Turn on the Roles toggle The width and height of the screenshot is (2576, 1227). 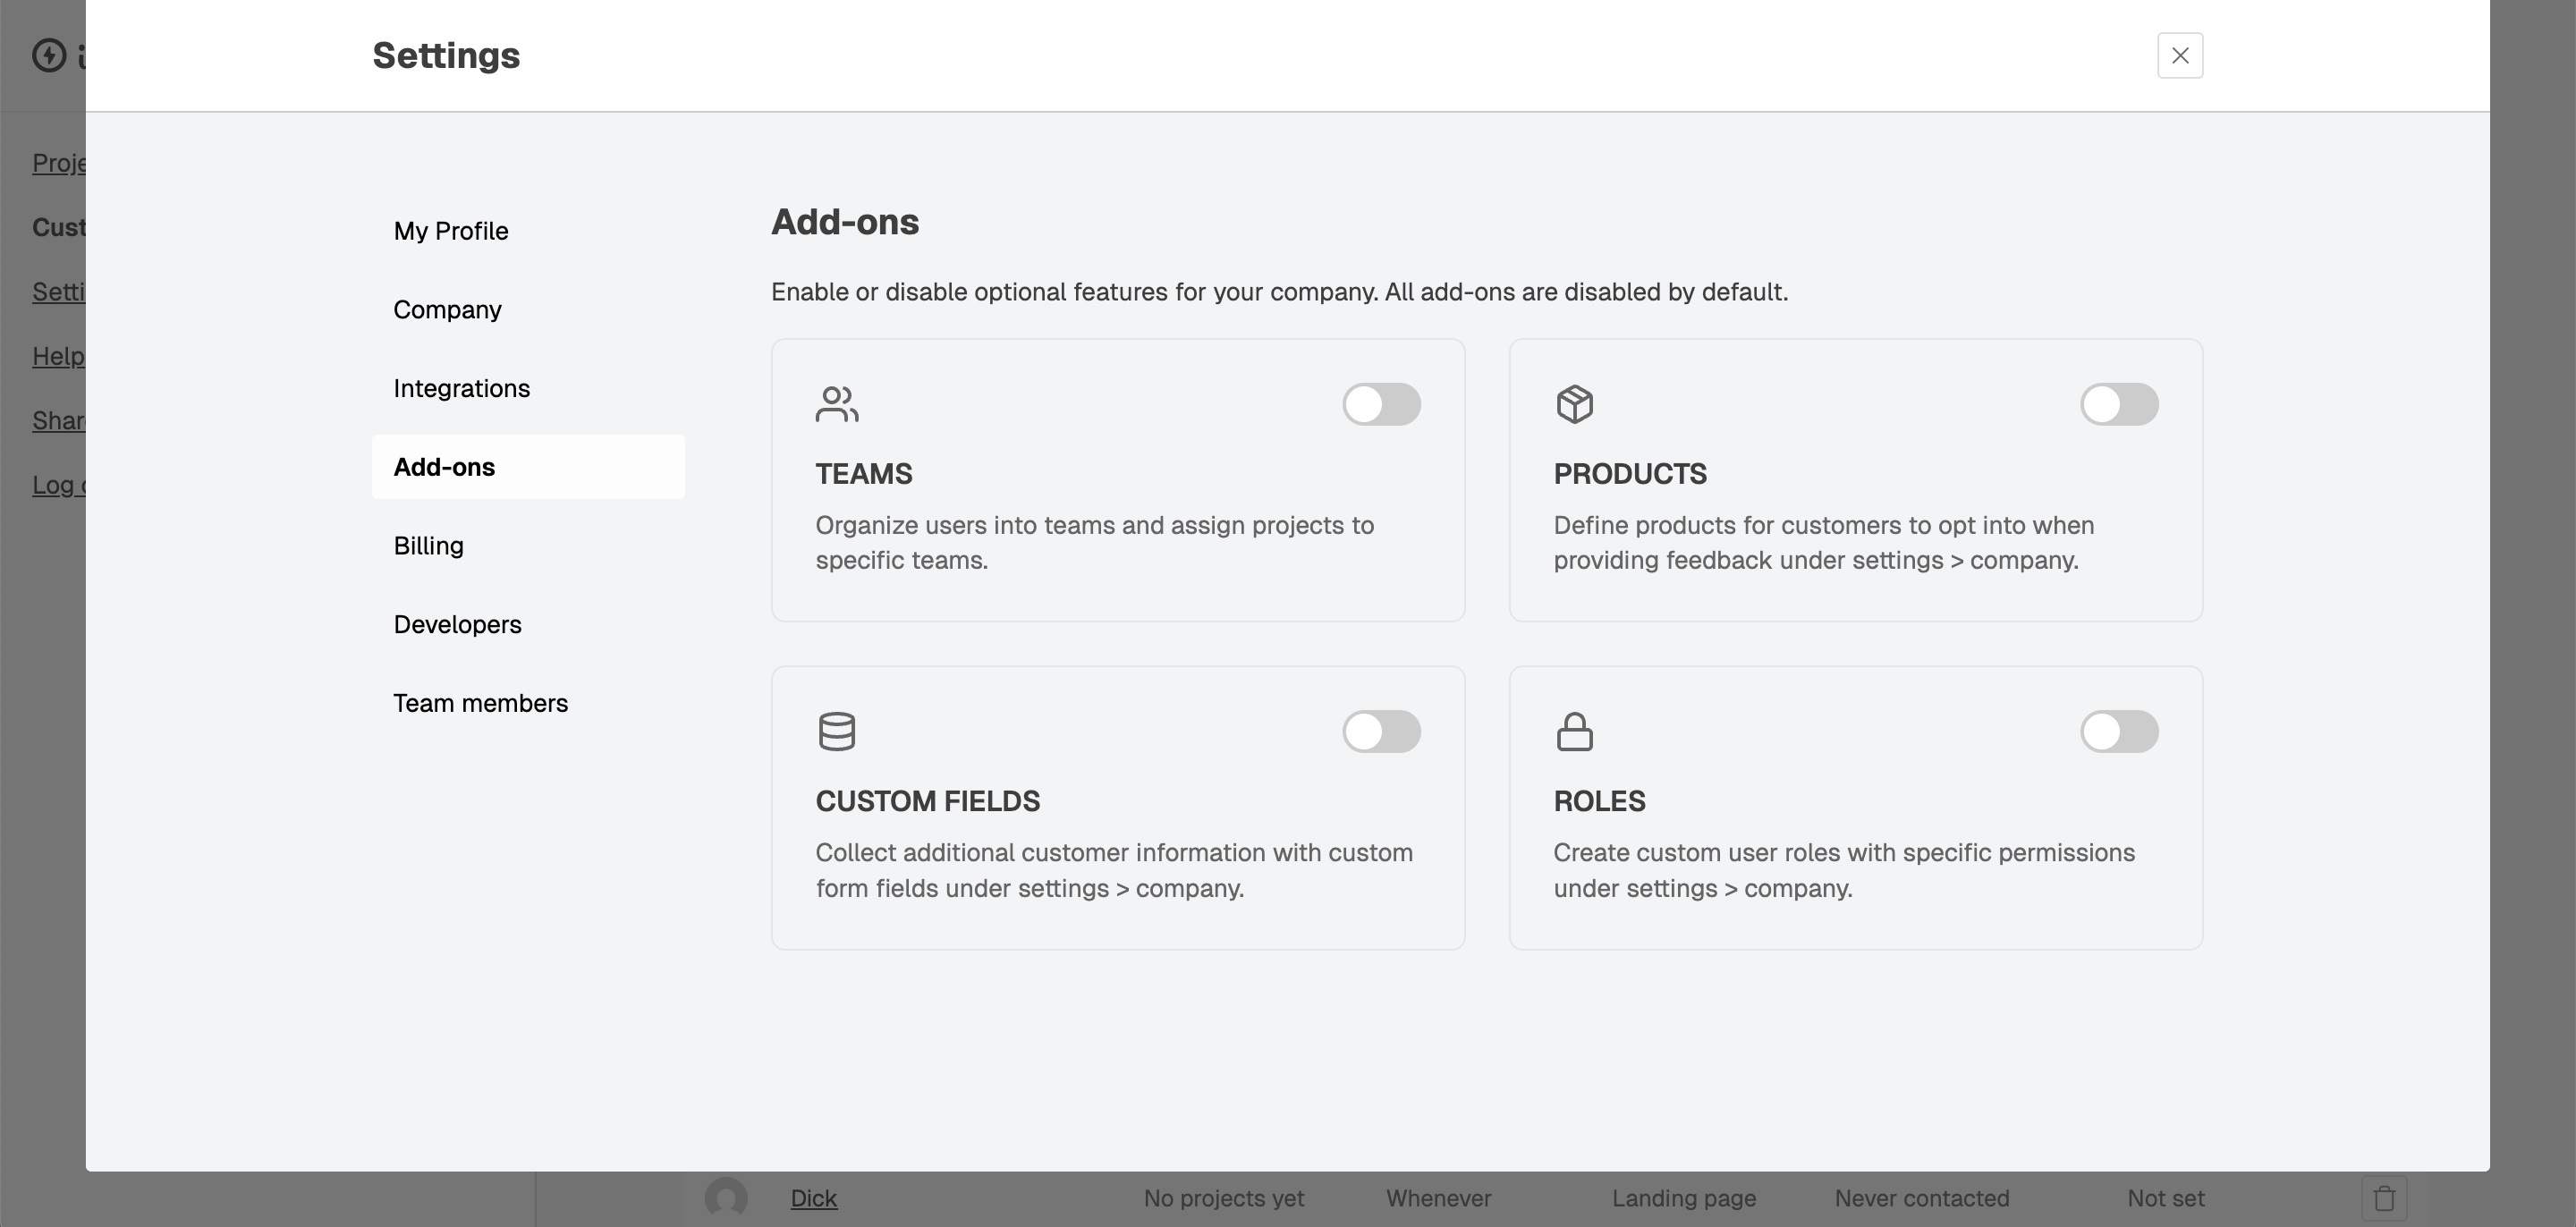2119,731
